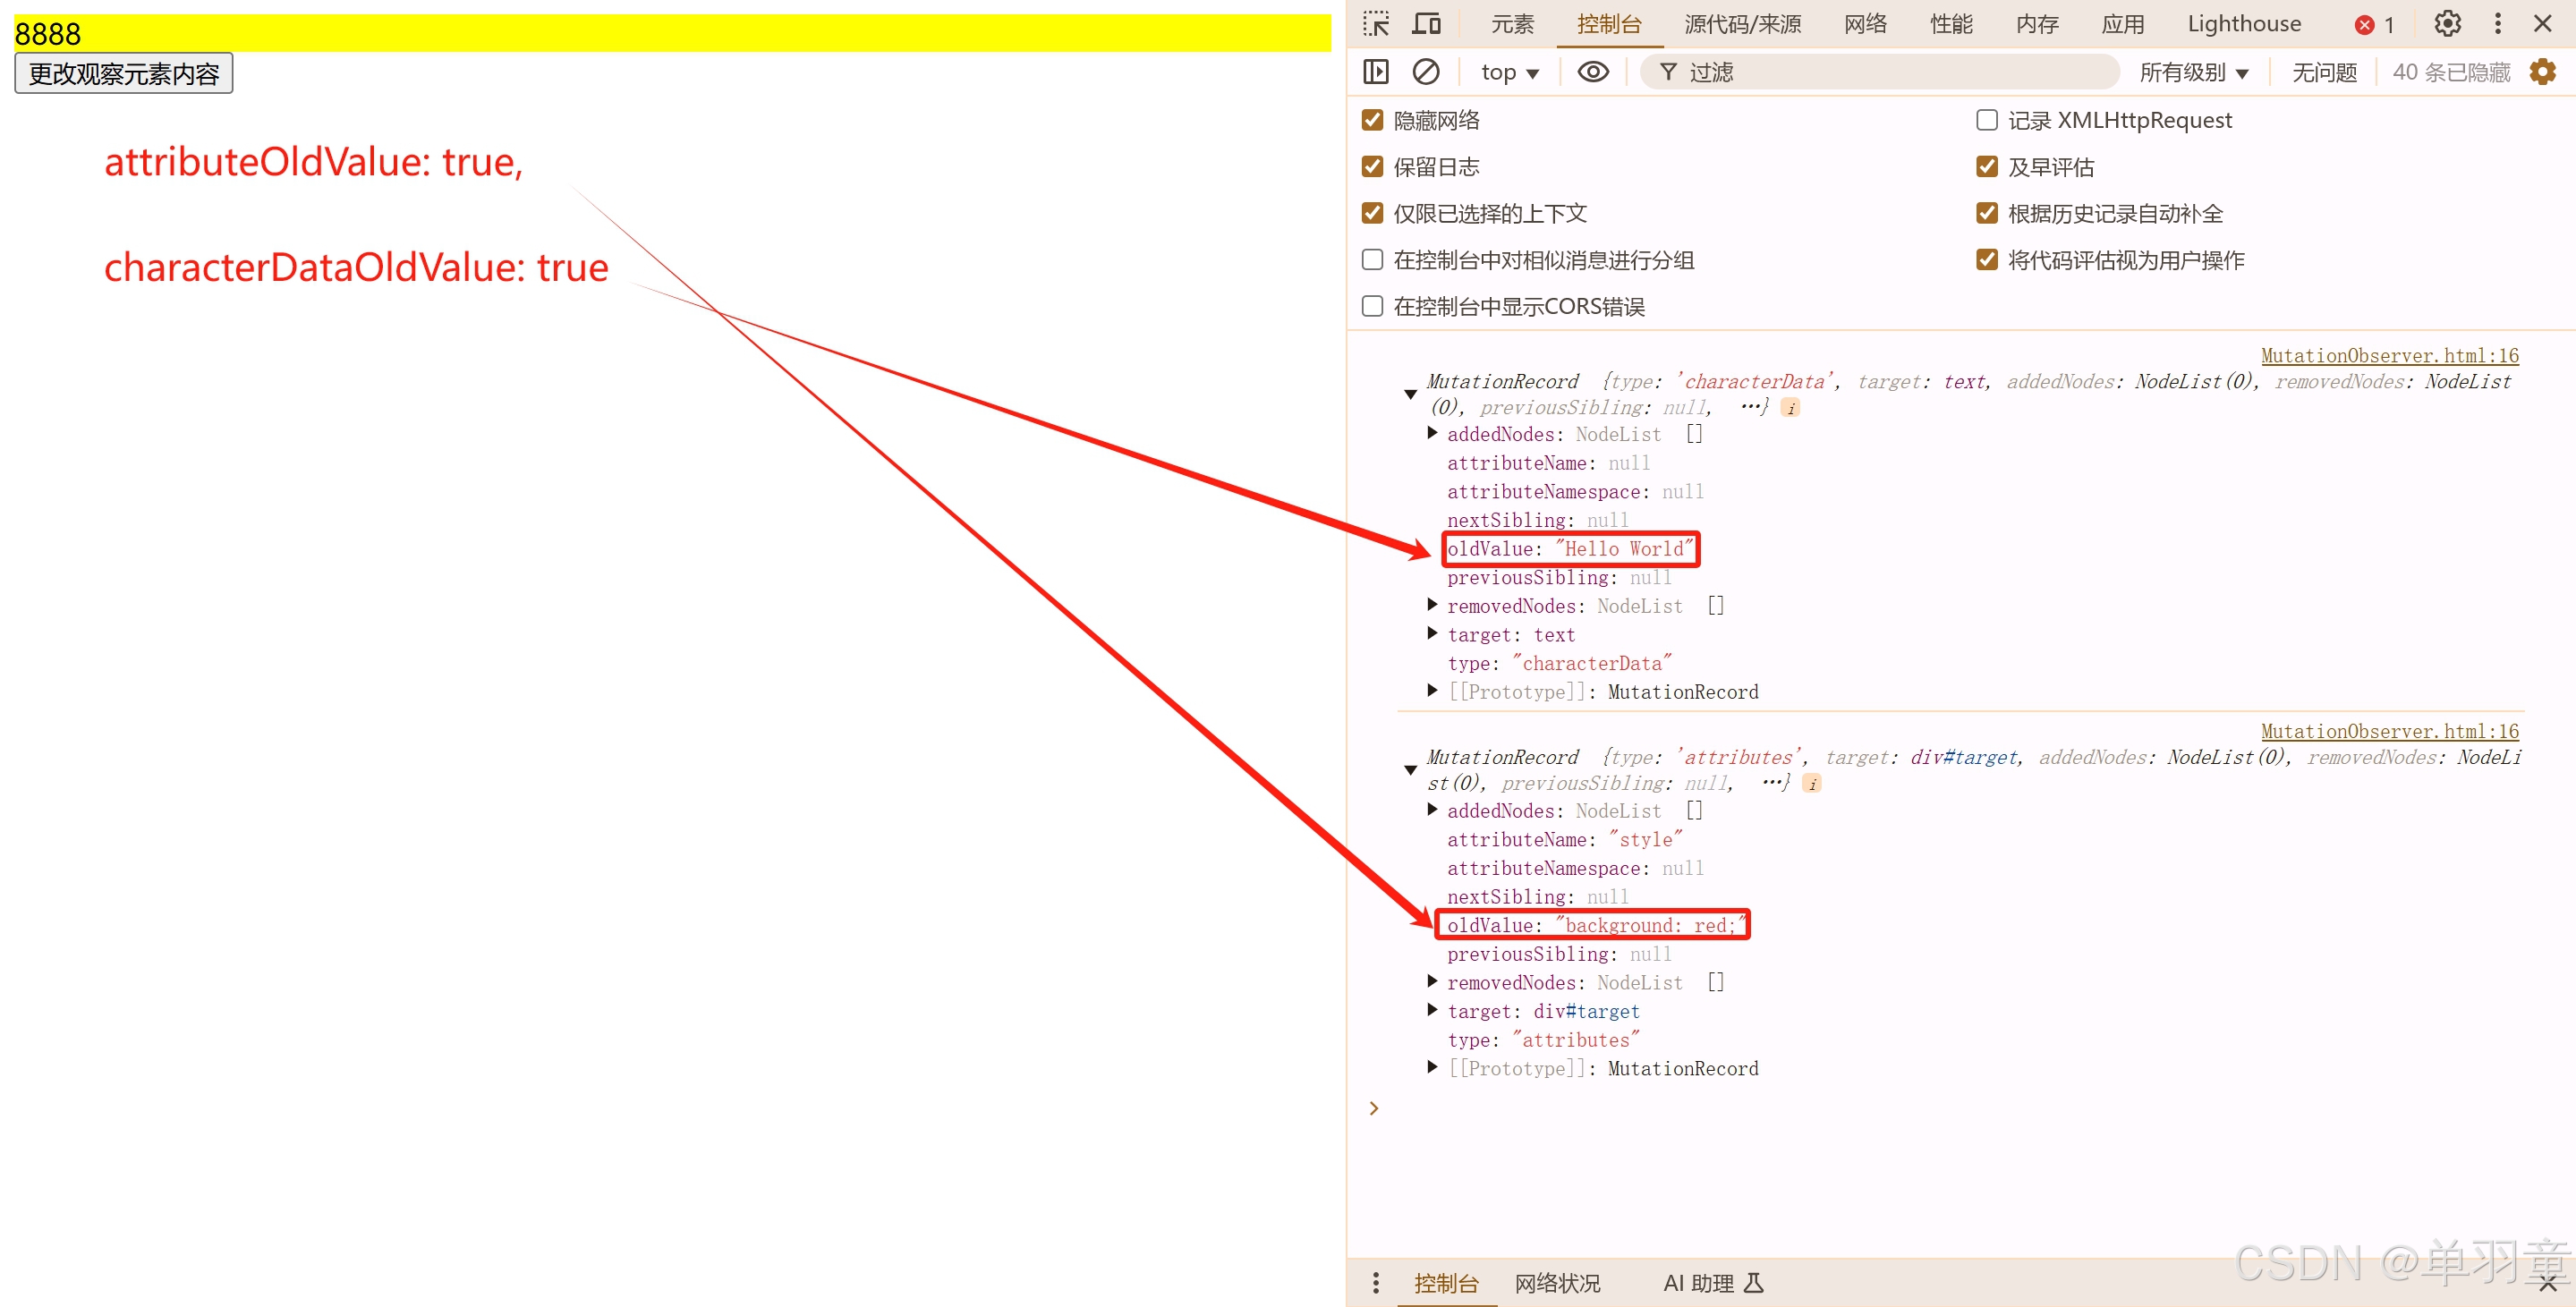
Task: Open the three-dot customize DevTools menu
Action: pyautogui.click(x=2497, y=23)
